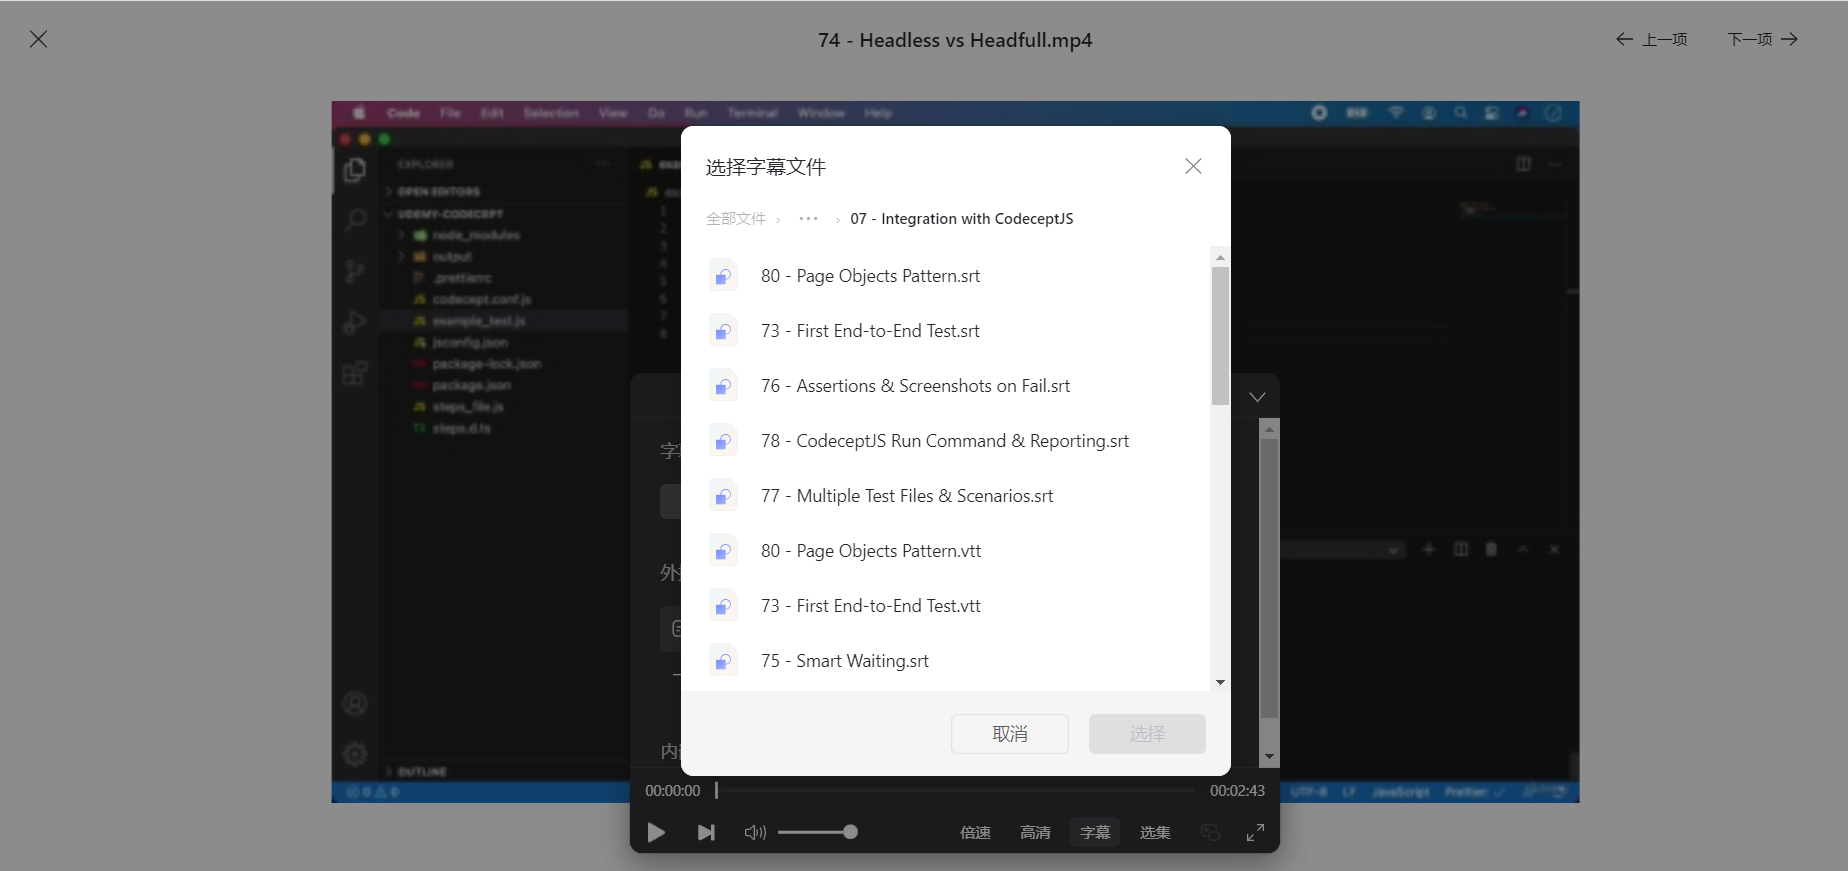
Task: Enter fullscreen with the expand arrows icon
Action: (1255, 832)
